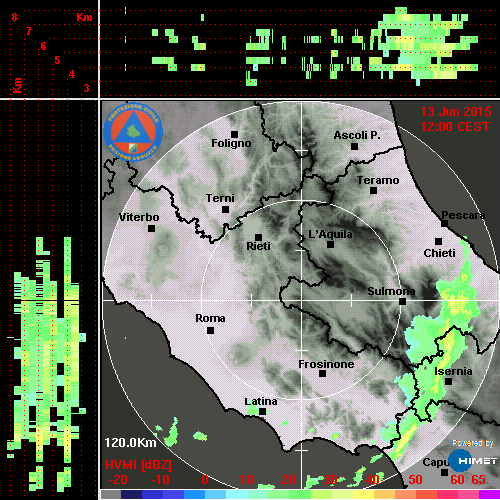Click the radar crosshair center point

[302, 300]
